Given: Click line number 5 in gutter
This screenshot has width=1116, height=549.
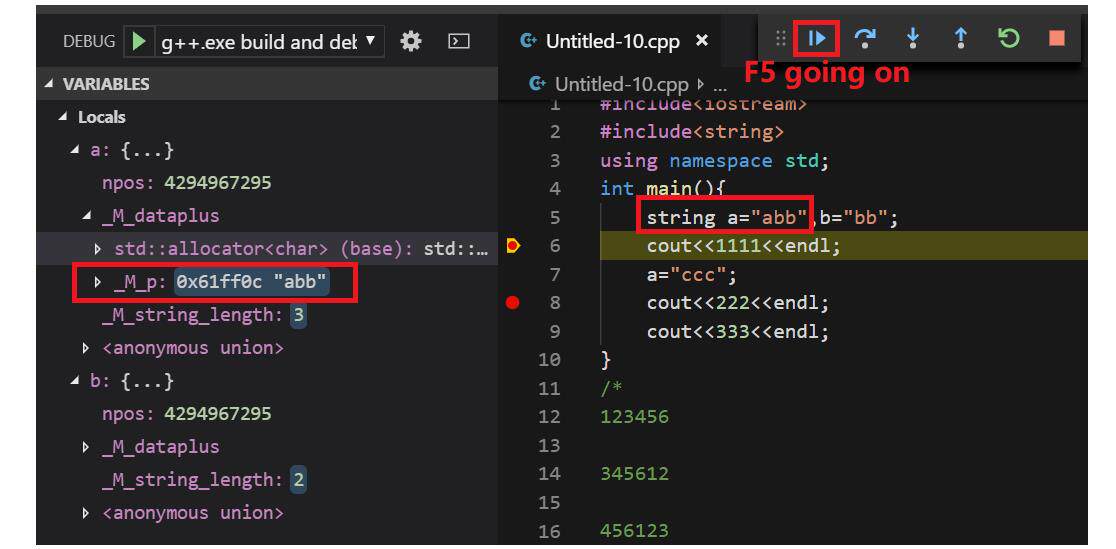Looking at the screenshot, I should click(555, 217).
